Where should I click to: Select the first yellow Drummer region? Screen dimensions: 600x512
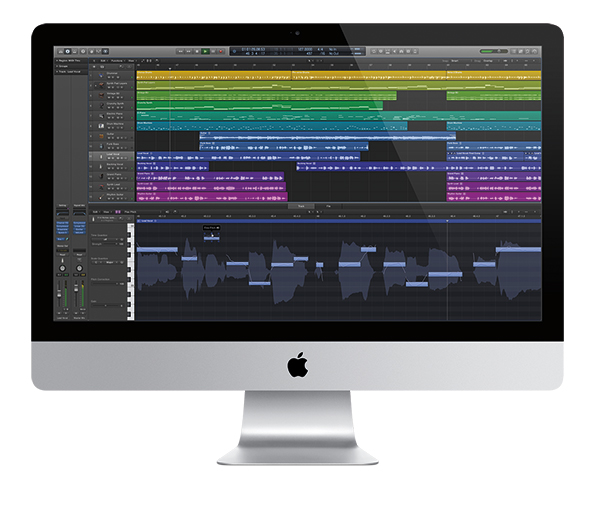[214, 75]
